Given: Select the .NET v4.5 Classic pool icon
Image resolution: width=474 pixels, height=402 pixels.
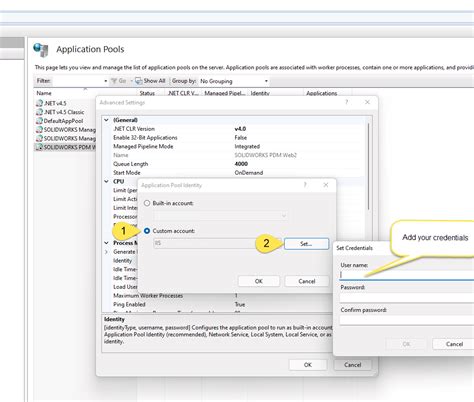Looking at the screenshot, I should point(39,112).
